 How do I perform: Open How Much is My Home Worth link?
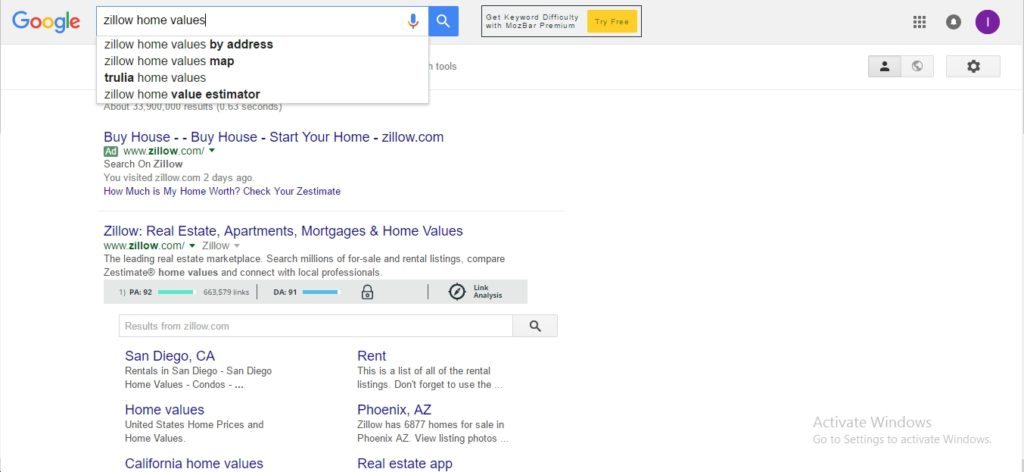[222, 191]
